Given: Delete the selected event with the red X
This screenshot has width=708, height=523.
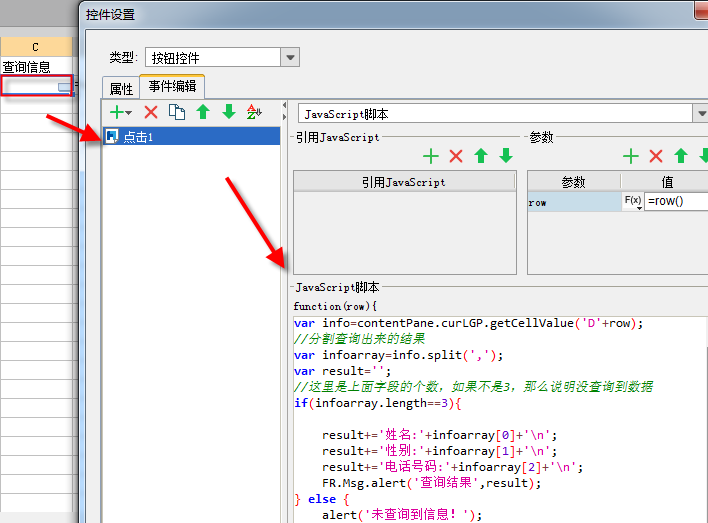Looking at the screenshot, I should click(x=151, y=112).
